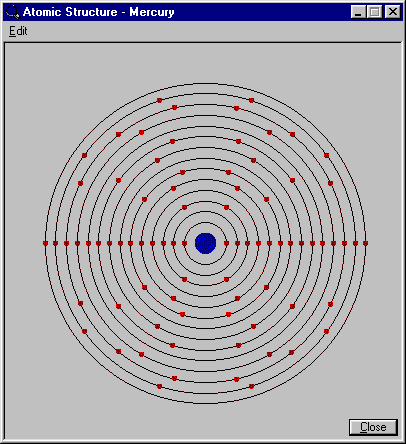Open the Edit menu

click(18, 31)
